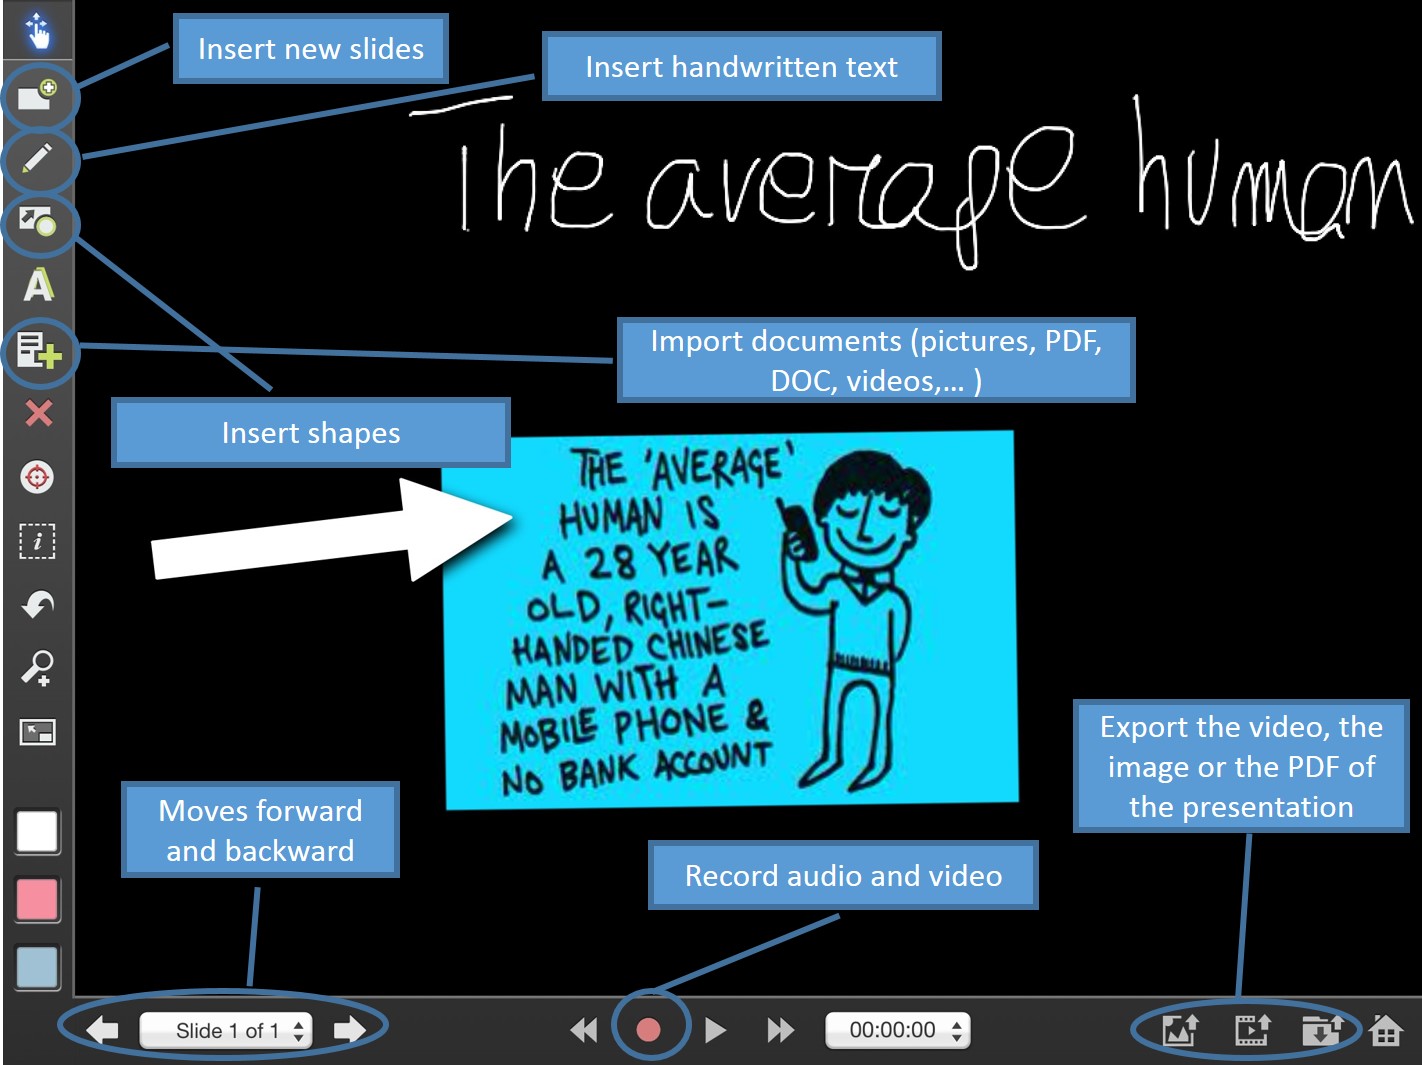The height and width of the screenshot is (1065, 1422).
Task: Rewind the recording
Action: click(583, 1030)
